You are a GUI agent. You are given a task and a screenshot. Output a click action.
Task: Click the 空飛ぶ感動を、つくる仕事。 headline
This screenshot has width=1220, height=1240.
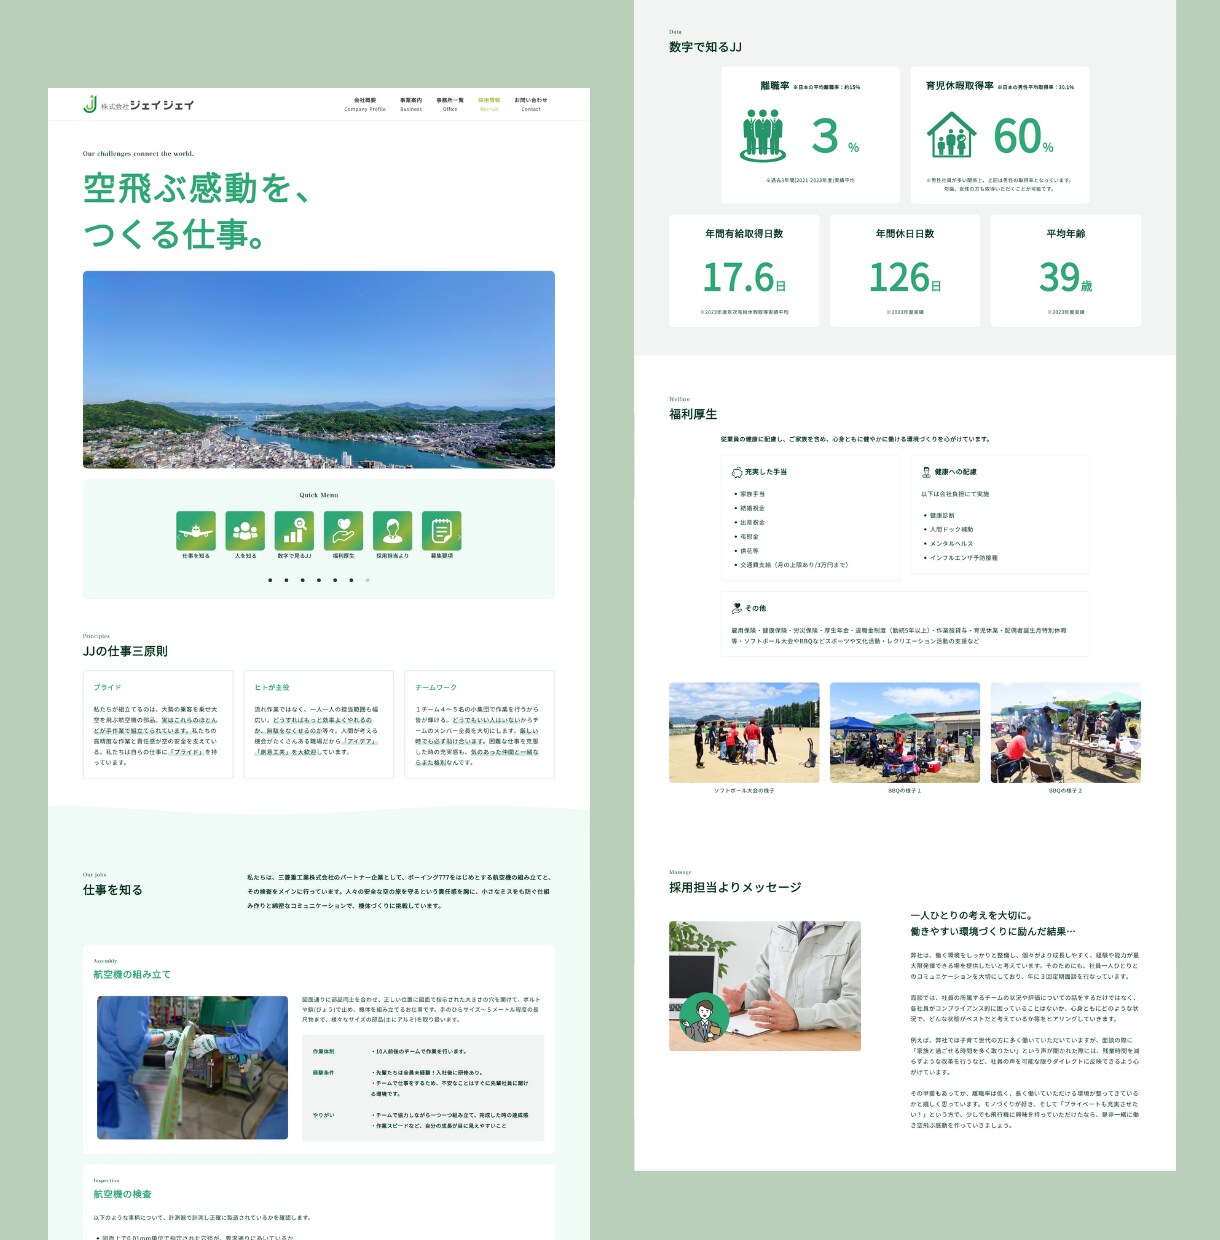[197, 211]
